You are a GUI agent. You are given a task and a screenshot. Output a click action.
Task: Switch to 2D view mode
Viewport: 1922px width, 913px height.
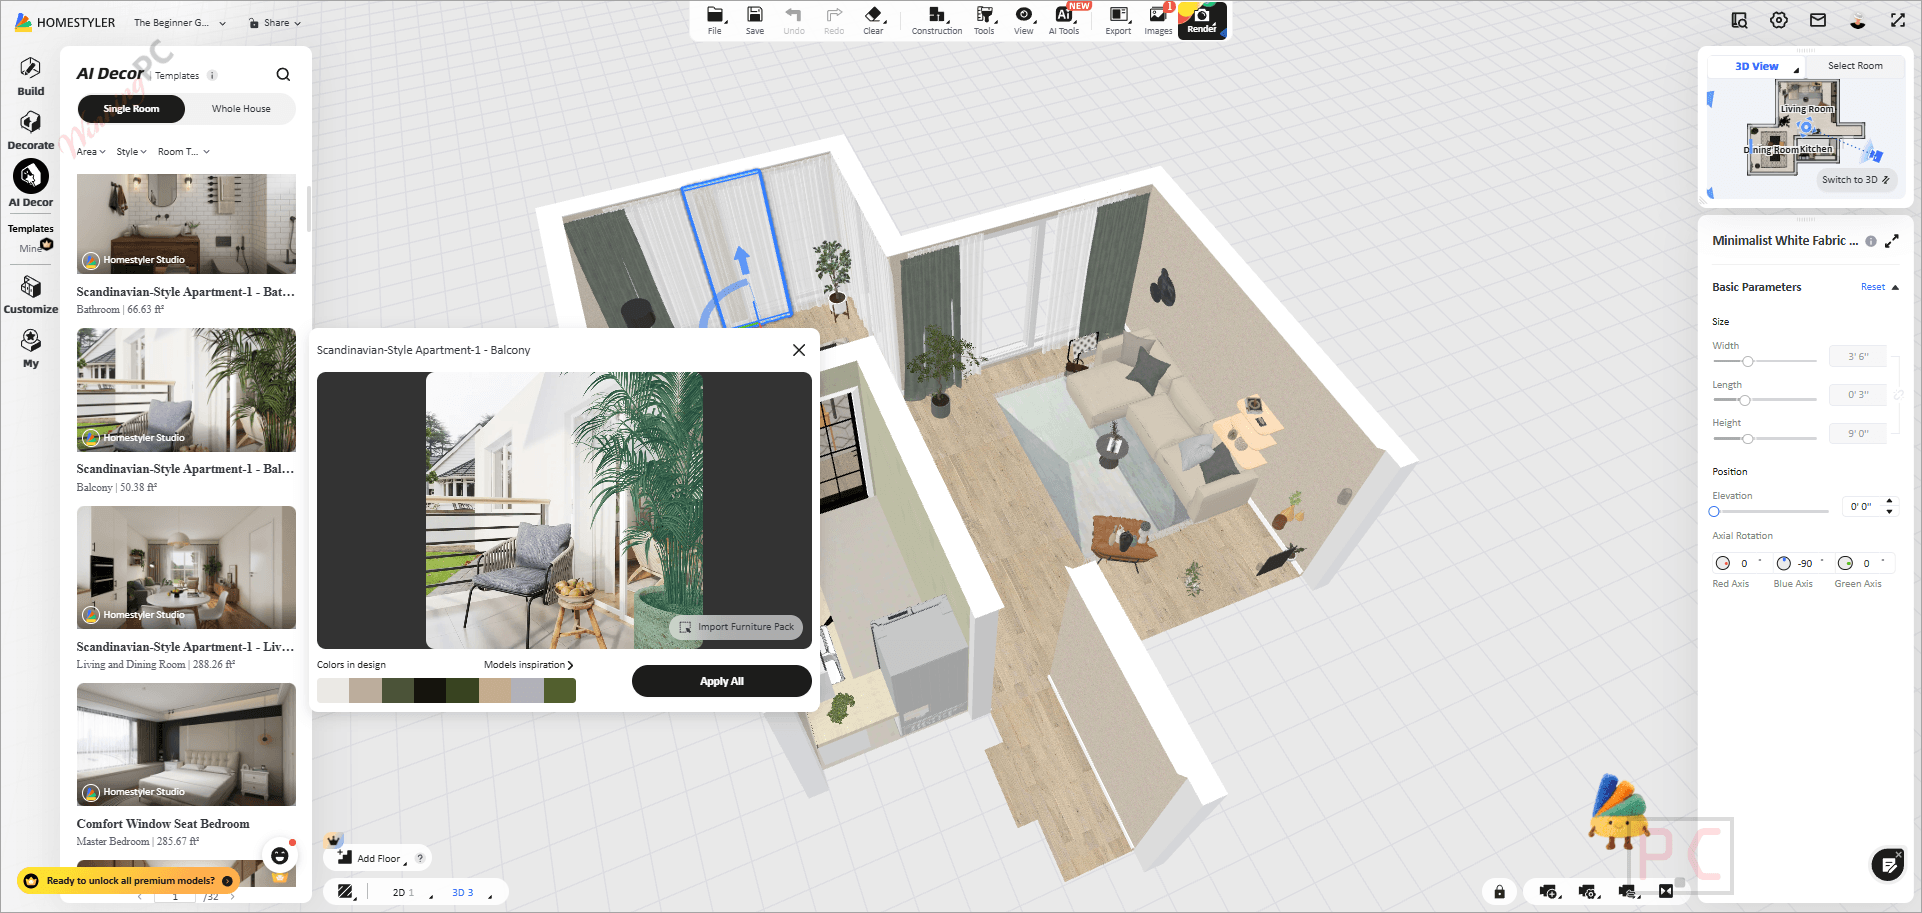click(403, 892)
